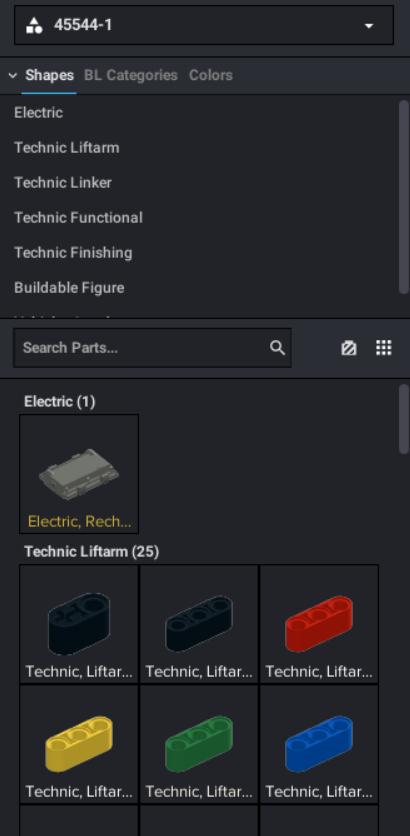Choose the yellow Technic Liftarm part

point(79,744)
